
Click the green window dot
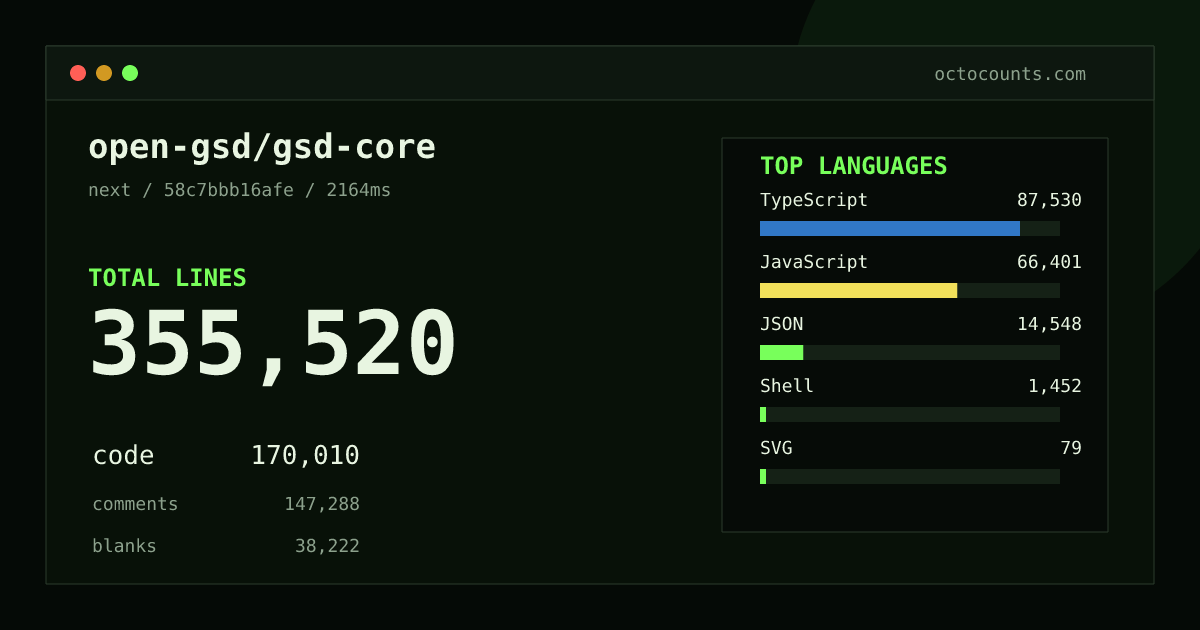tap(130, 73)
